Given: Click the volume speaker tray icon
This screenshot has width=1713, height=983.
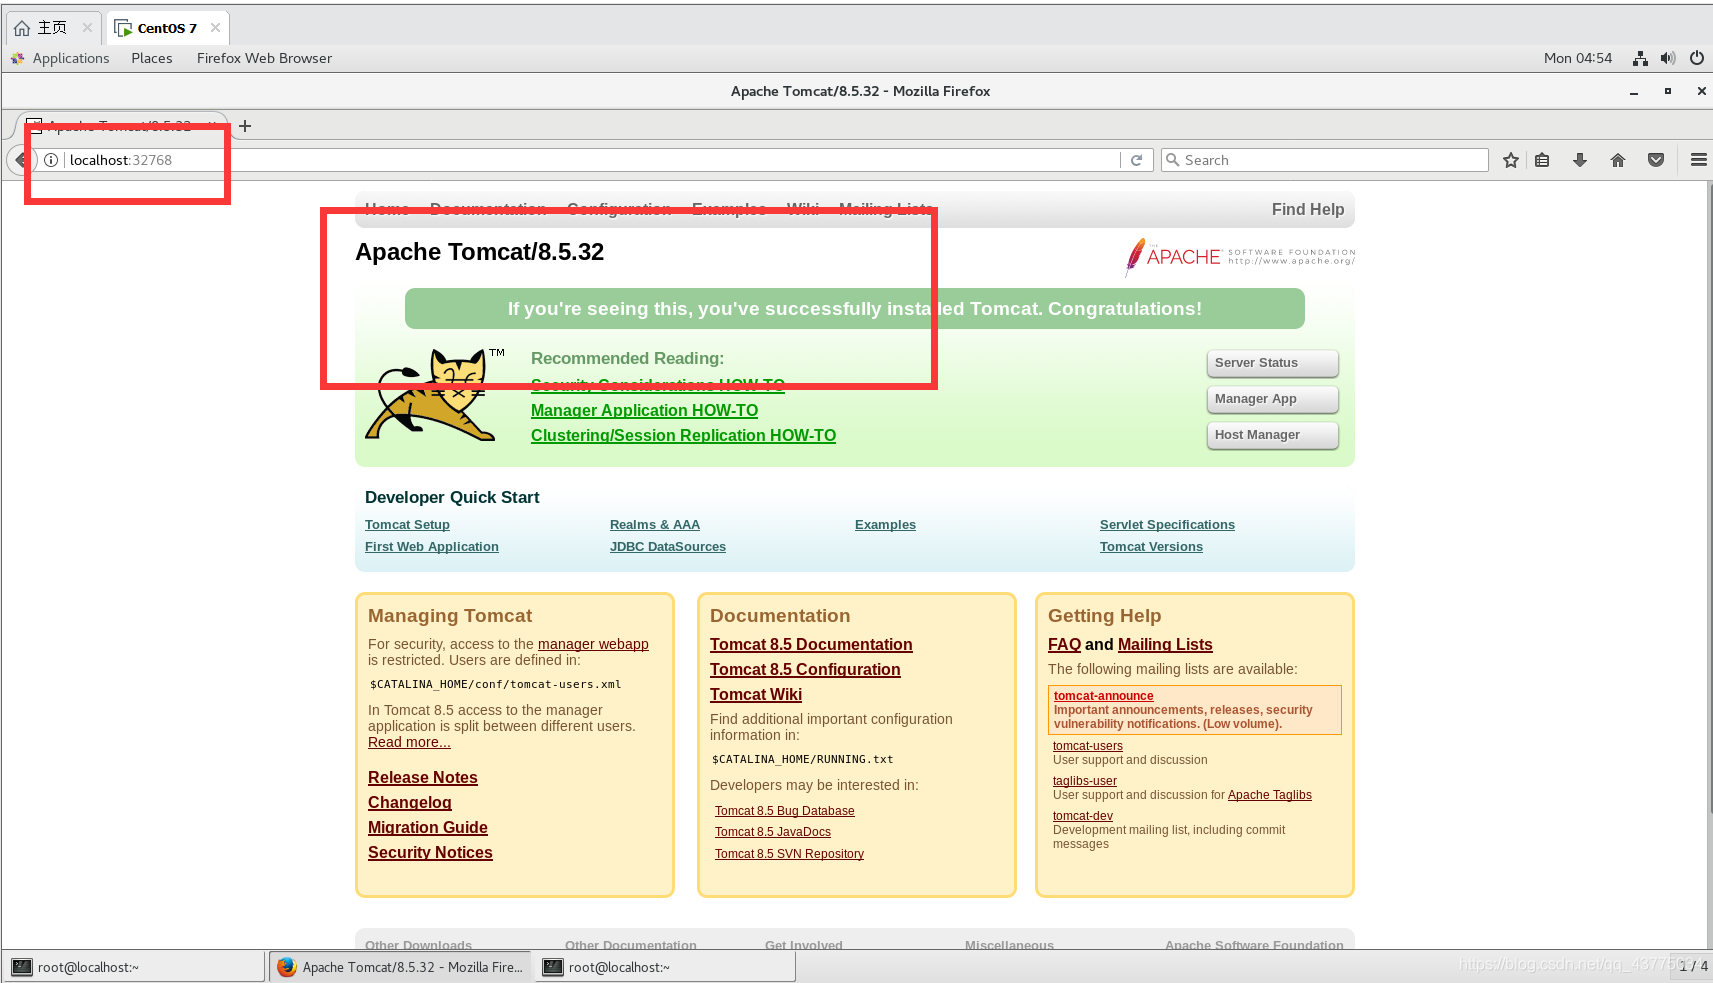Looking at the screenshot, I should (x=1668, y=58).
